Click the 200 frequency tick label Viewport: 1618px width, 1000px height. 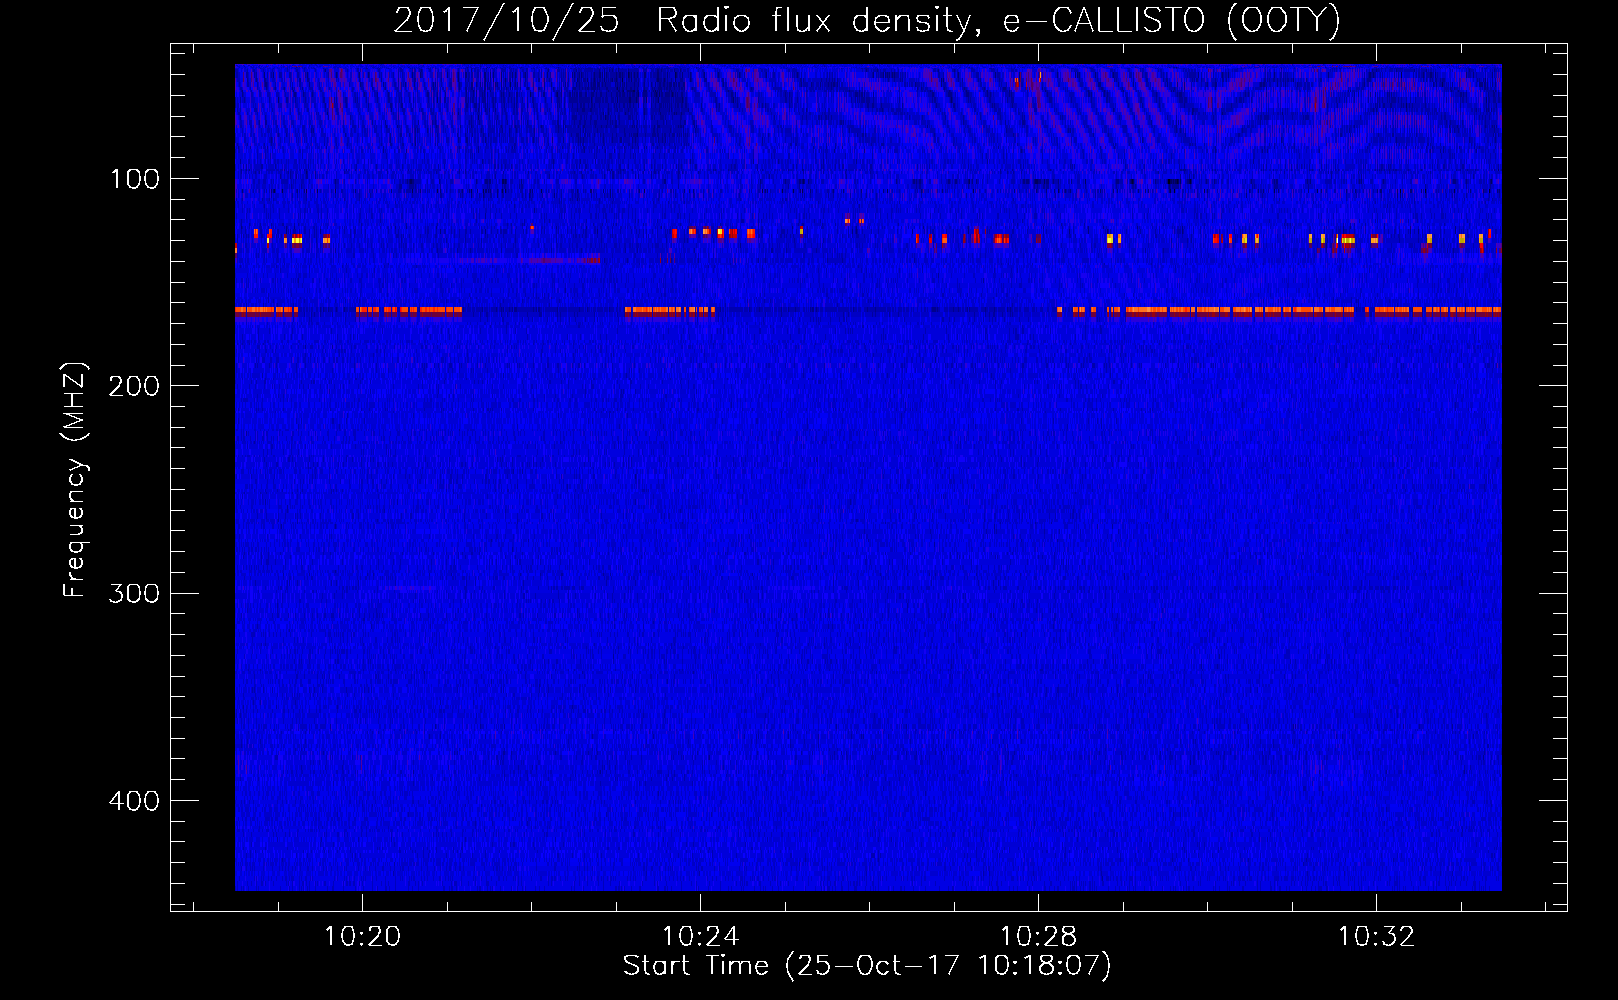[x=134, y=386]
